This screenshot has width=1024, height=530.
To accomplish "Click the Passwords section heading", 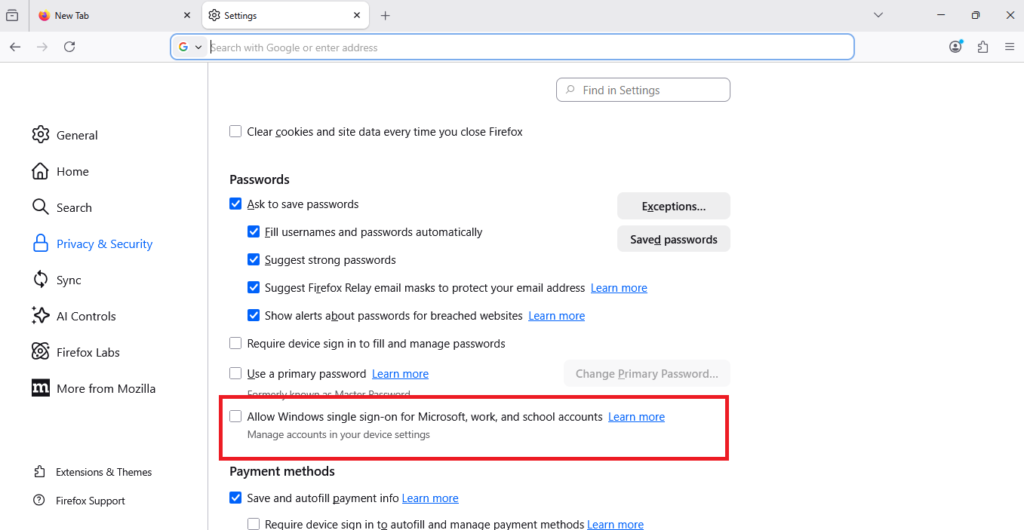I will (x=259, y=179).
